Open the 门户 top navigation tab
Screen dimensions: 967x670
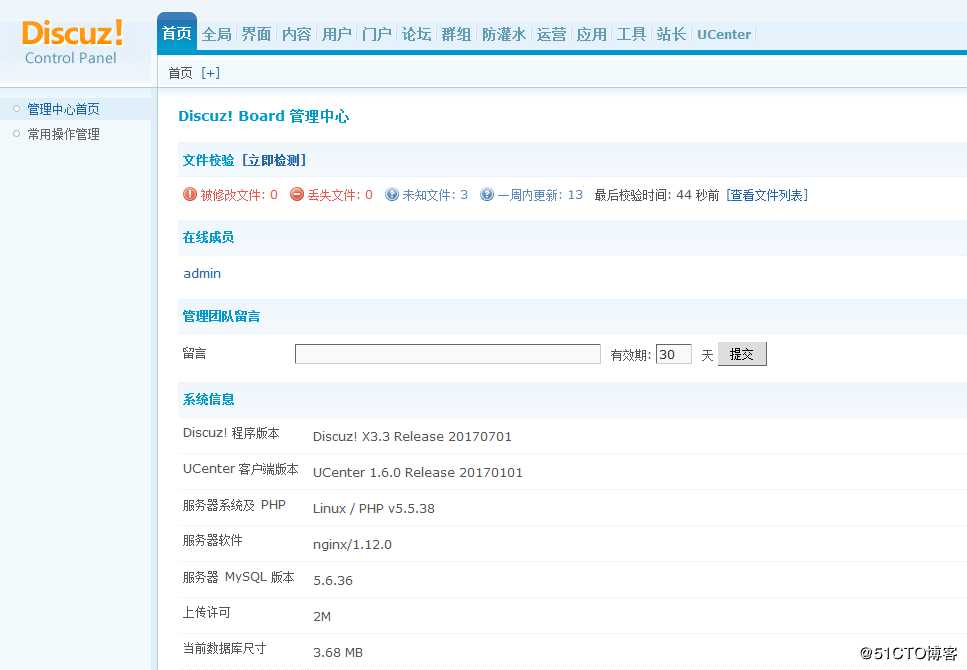[377, 34]
